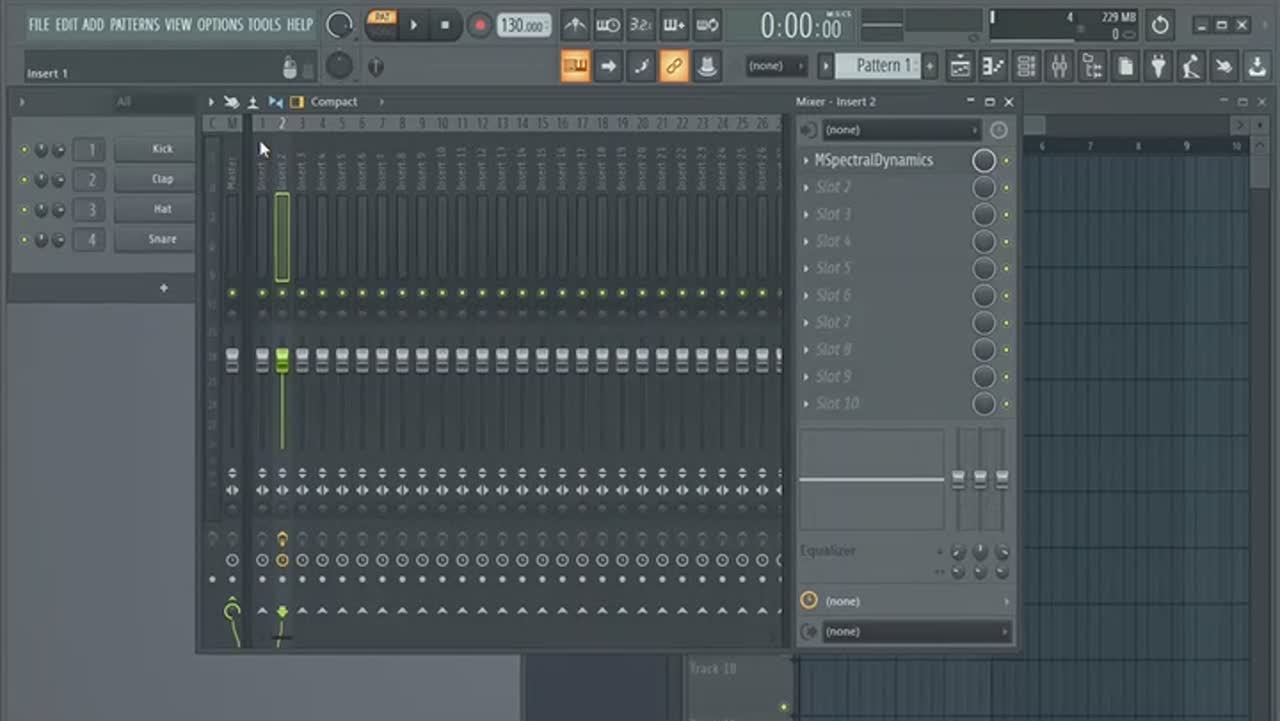Image resolution: width=1280 pixels, height=721 pixels.
Task: Click the metronome icon
Action: click(575, 25)
